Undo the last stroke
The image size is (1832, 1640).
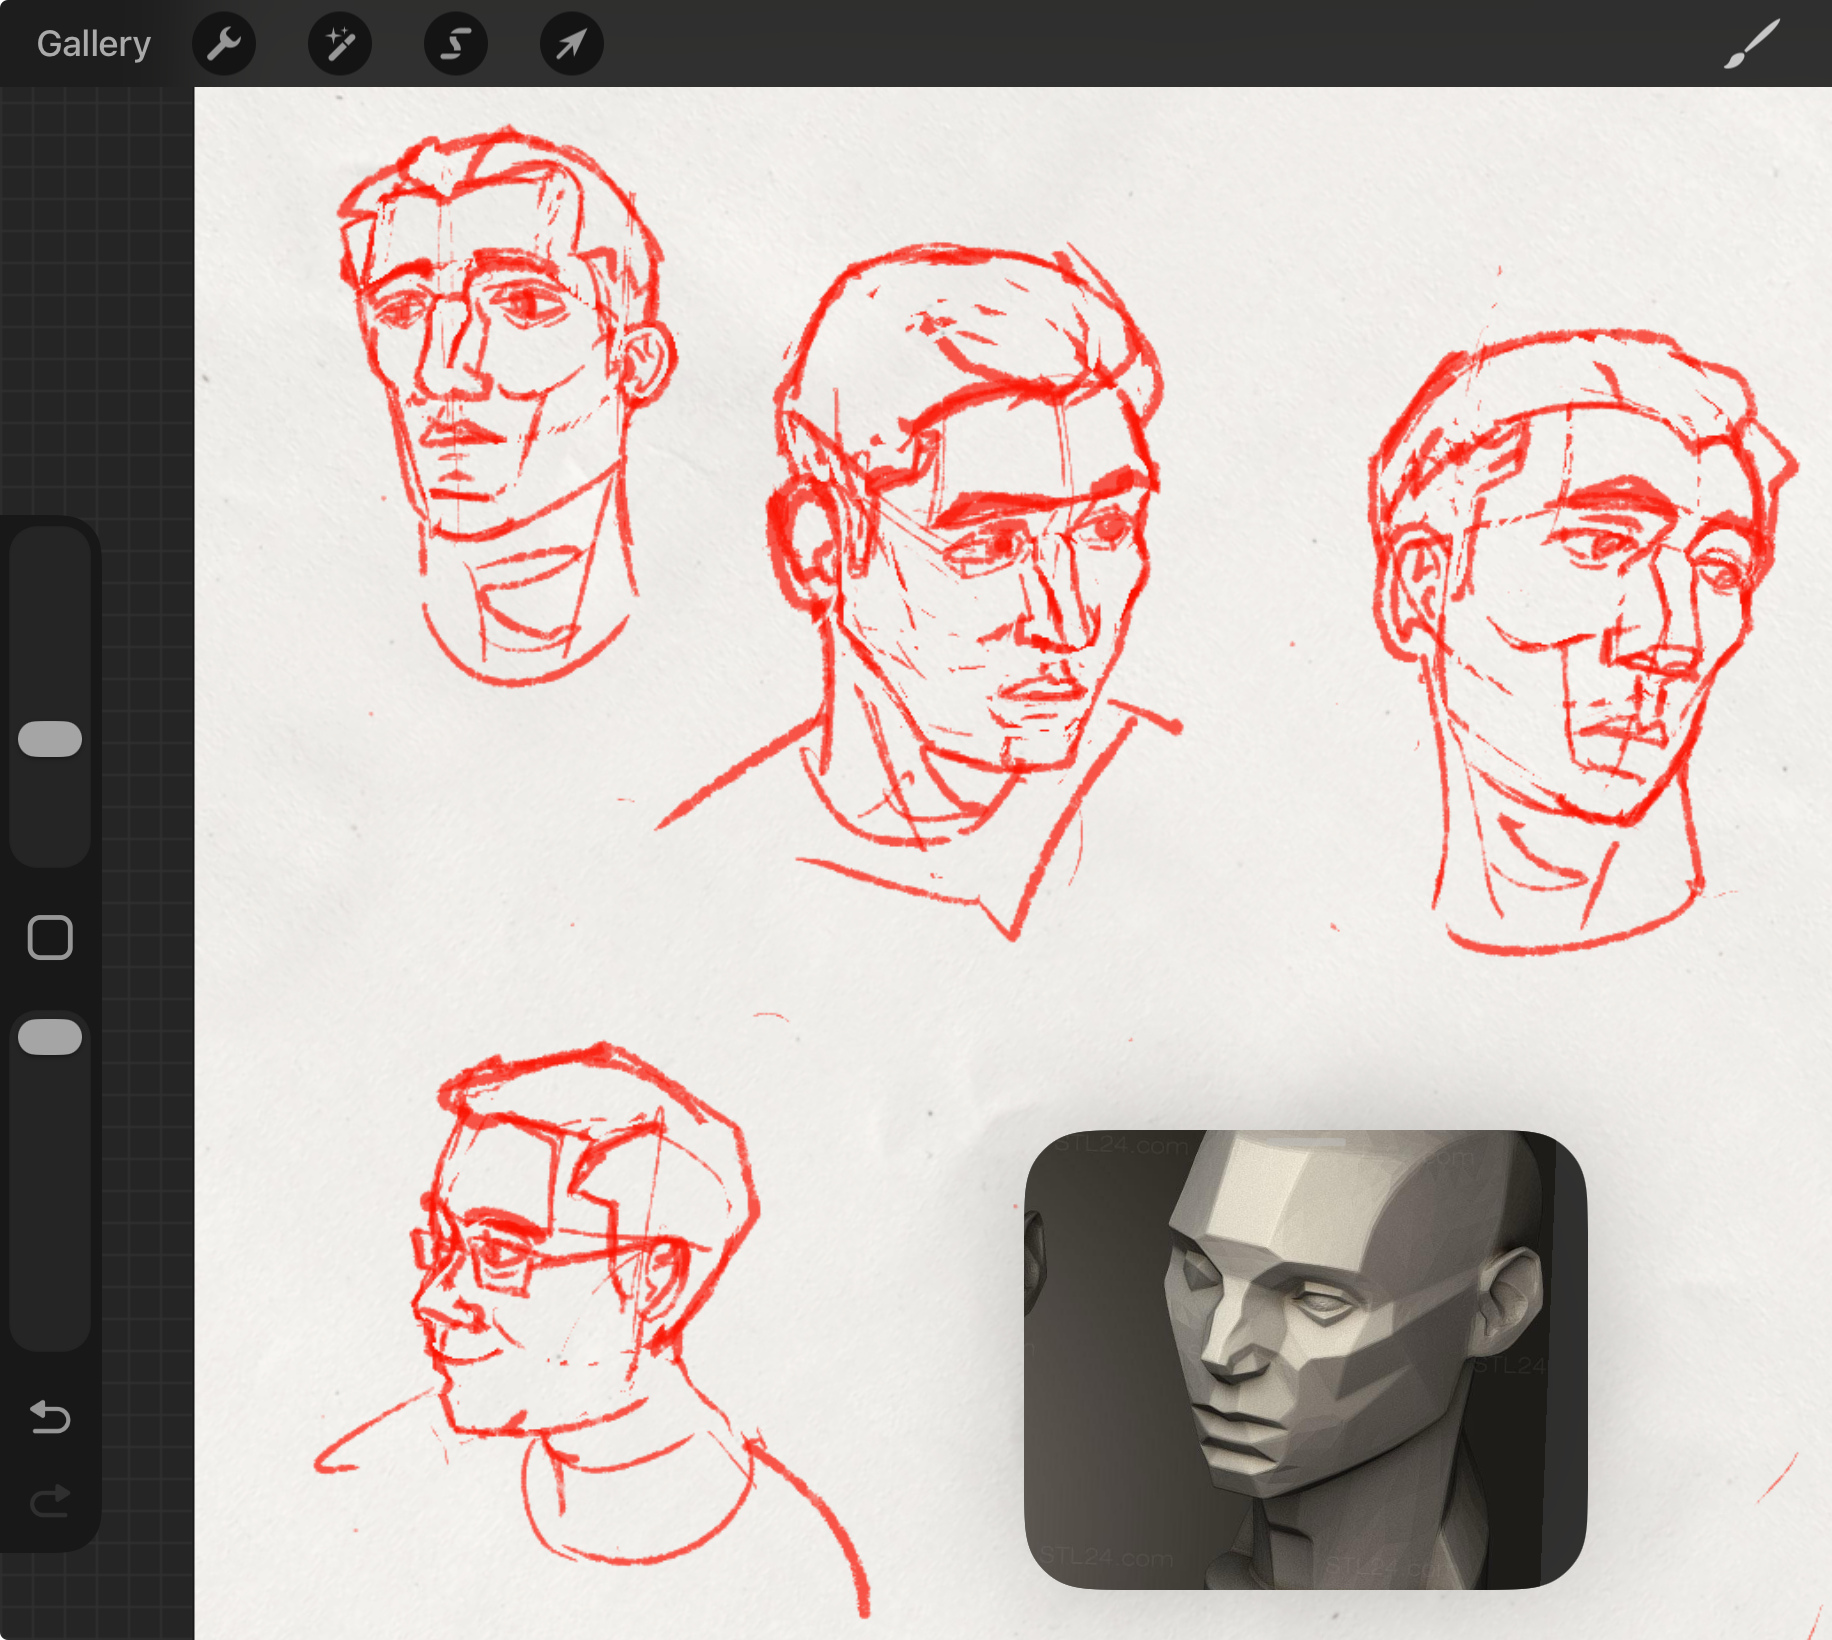(50, 1417)
